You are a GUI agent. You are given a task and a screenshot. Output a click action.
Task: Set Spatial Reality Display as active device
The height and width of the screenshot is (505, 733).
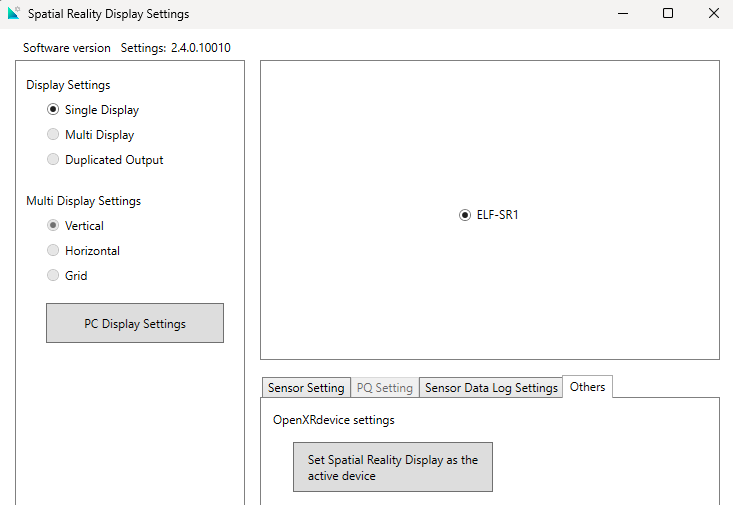pyautogui.click(x=393, y=467)
